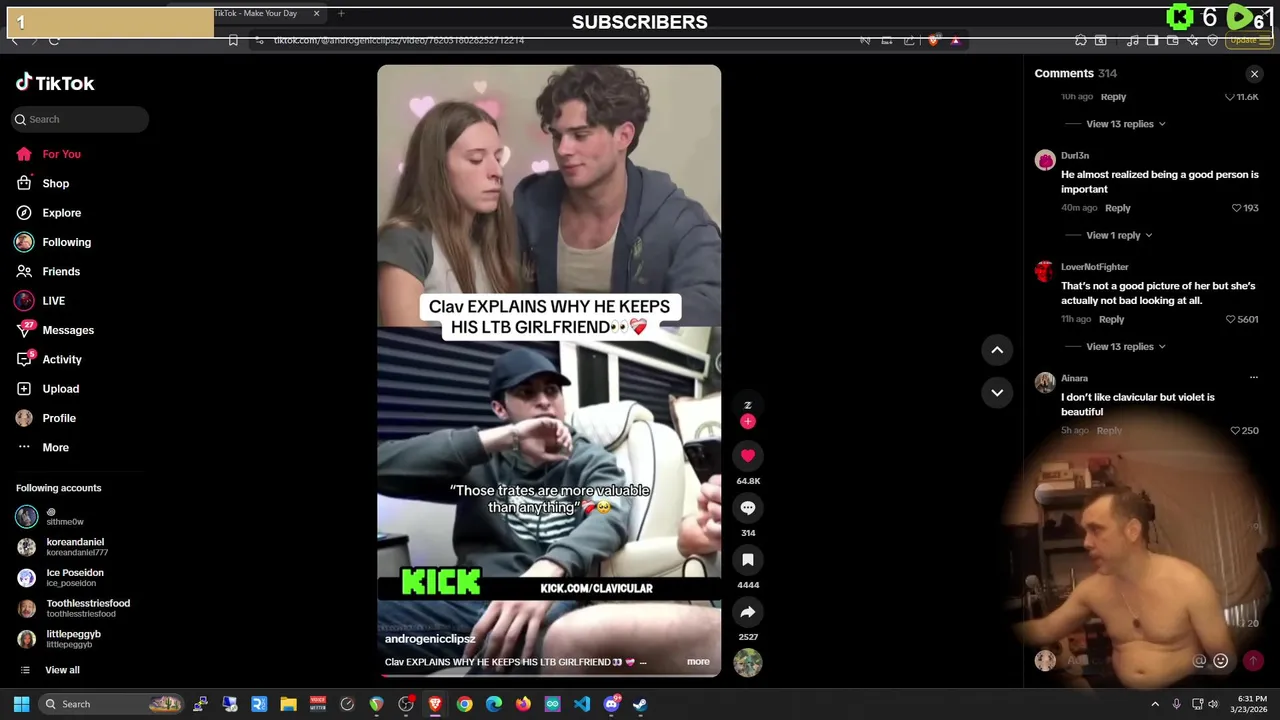Screen dimensions: 1280x720
Task: Open Durl3n's profile avatar
Action: tap(1045, 160)
